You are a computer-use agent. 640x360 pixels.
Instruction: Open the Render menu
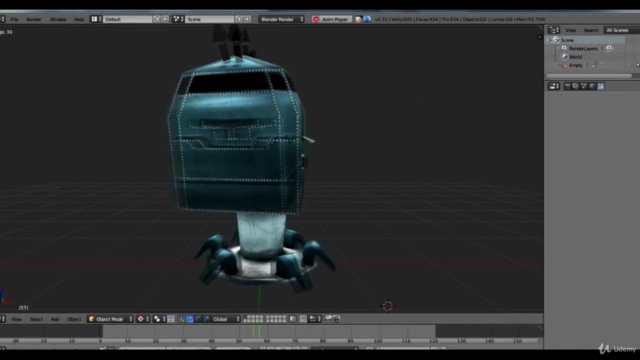point(34,19)
